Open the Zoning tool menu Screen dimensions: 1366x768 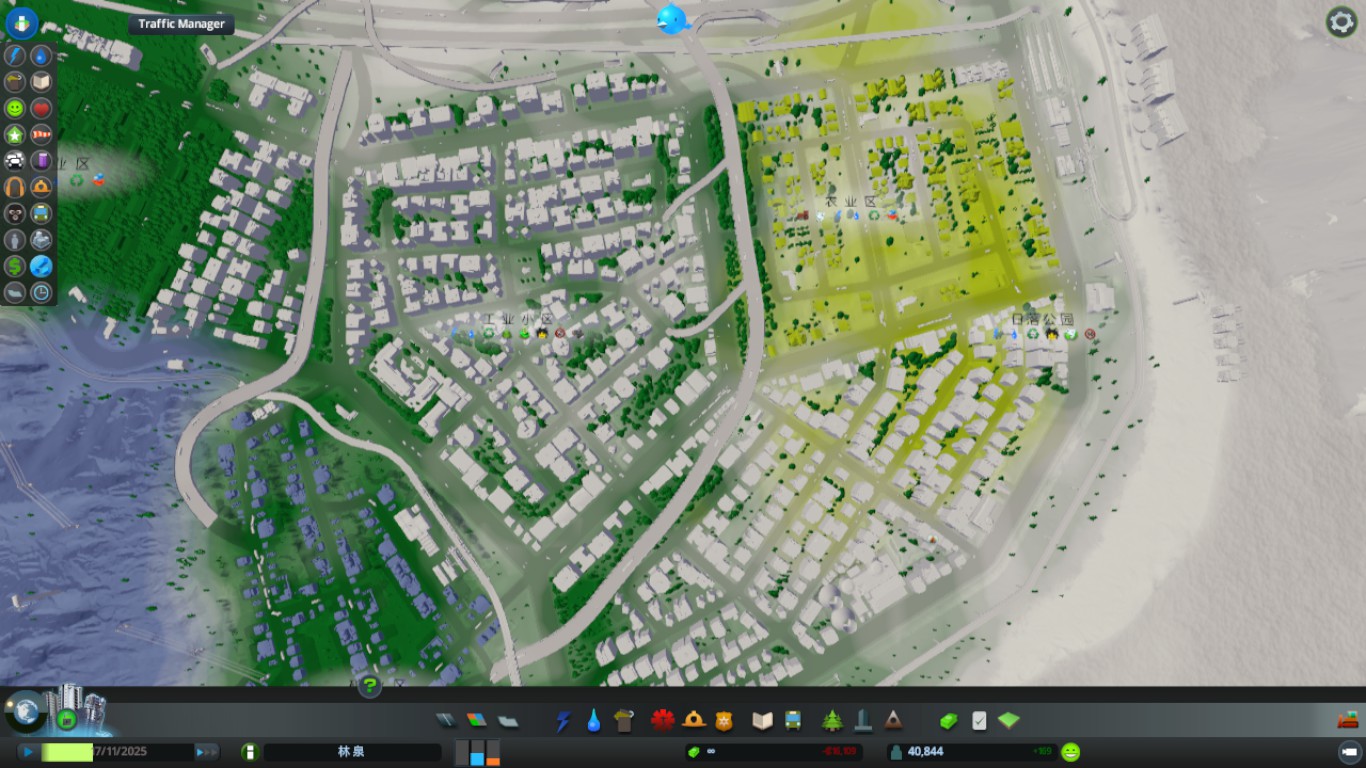pos(477,720)
